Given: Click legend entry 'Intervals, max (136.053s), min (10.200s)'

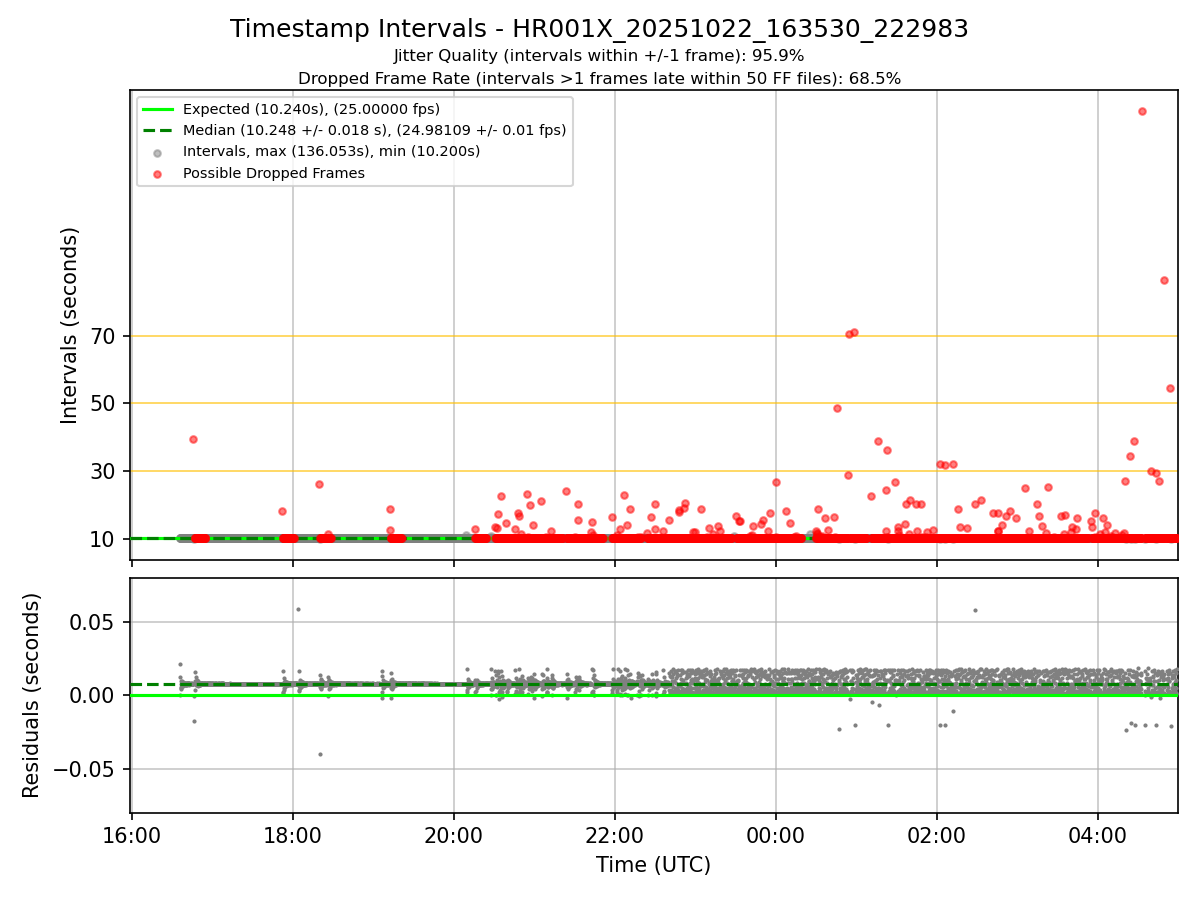Looking at the screenshot, I should tap(331, 151).
